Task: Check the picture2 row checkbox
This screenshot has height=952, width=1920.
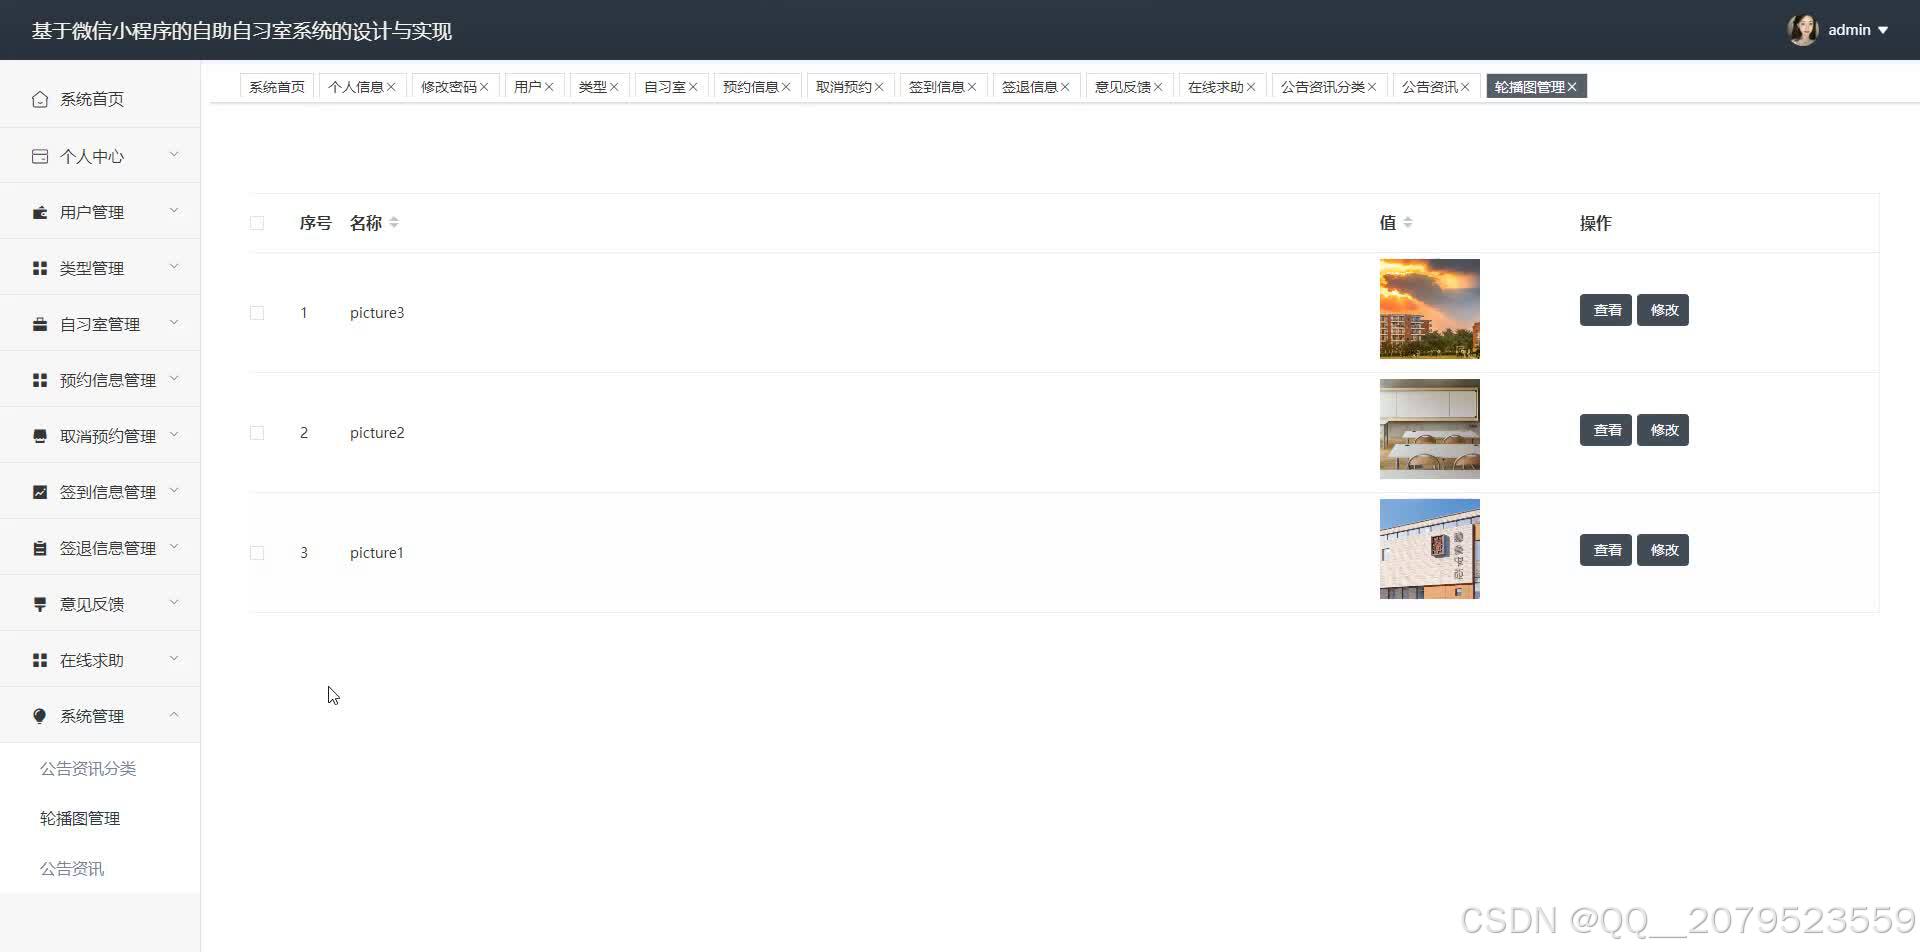Action: click(257, 433)
